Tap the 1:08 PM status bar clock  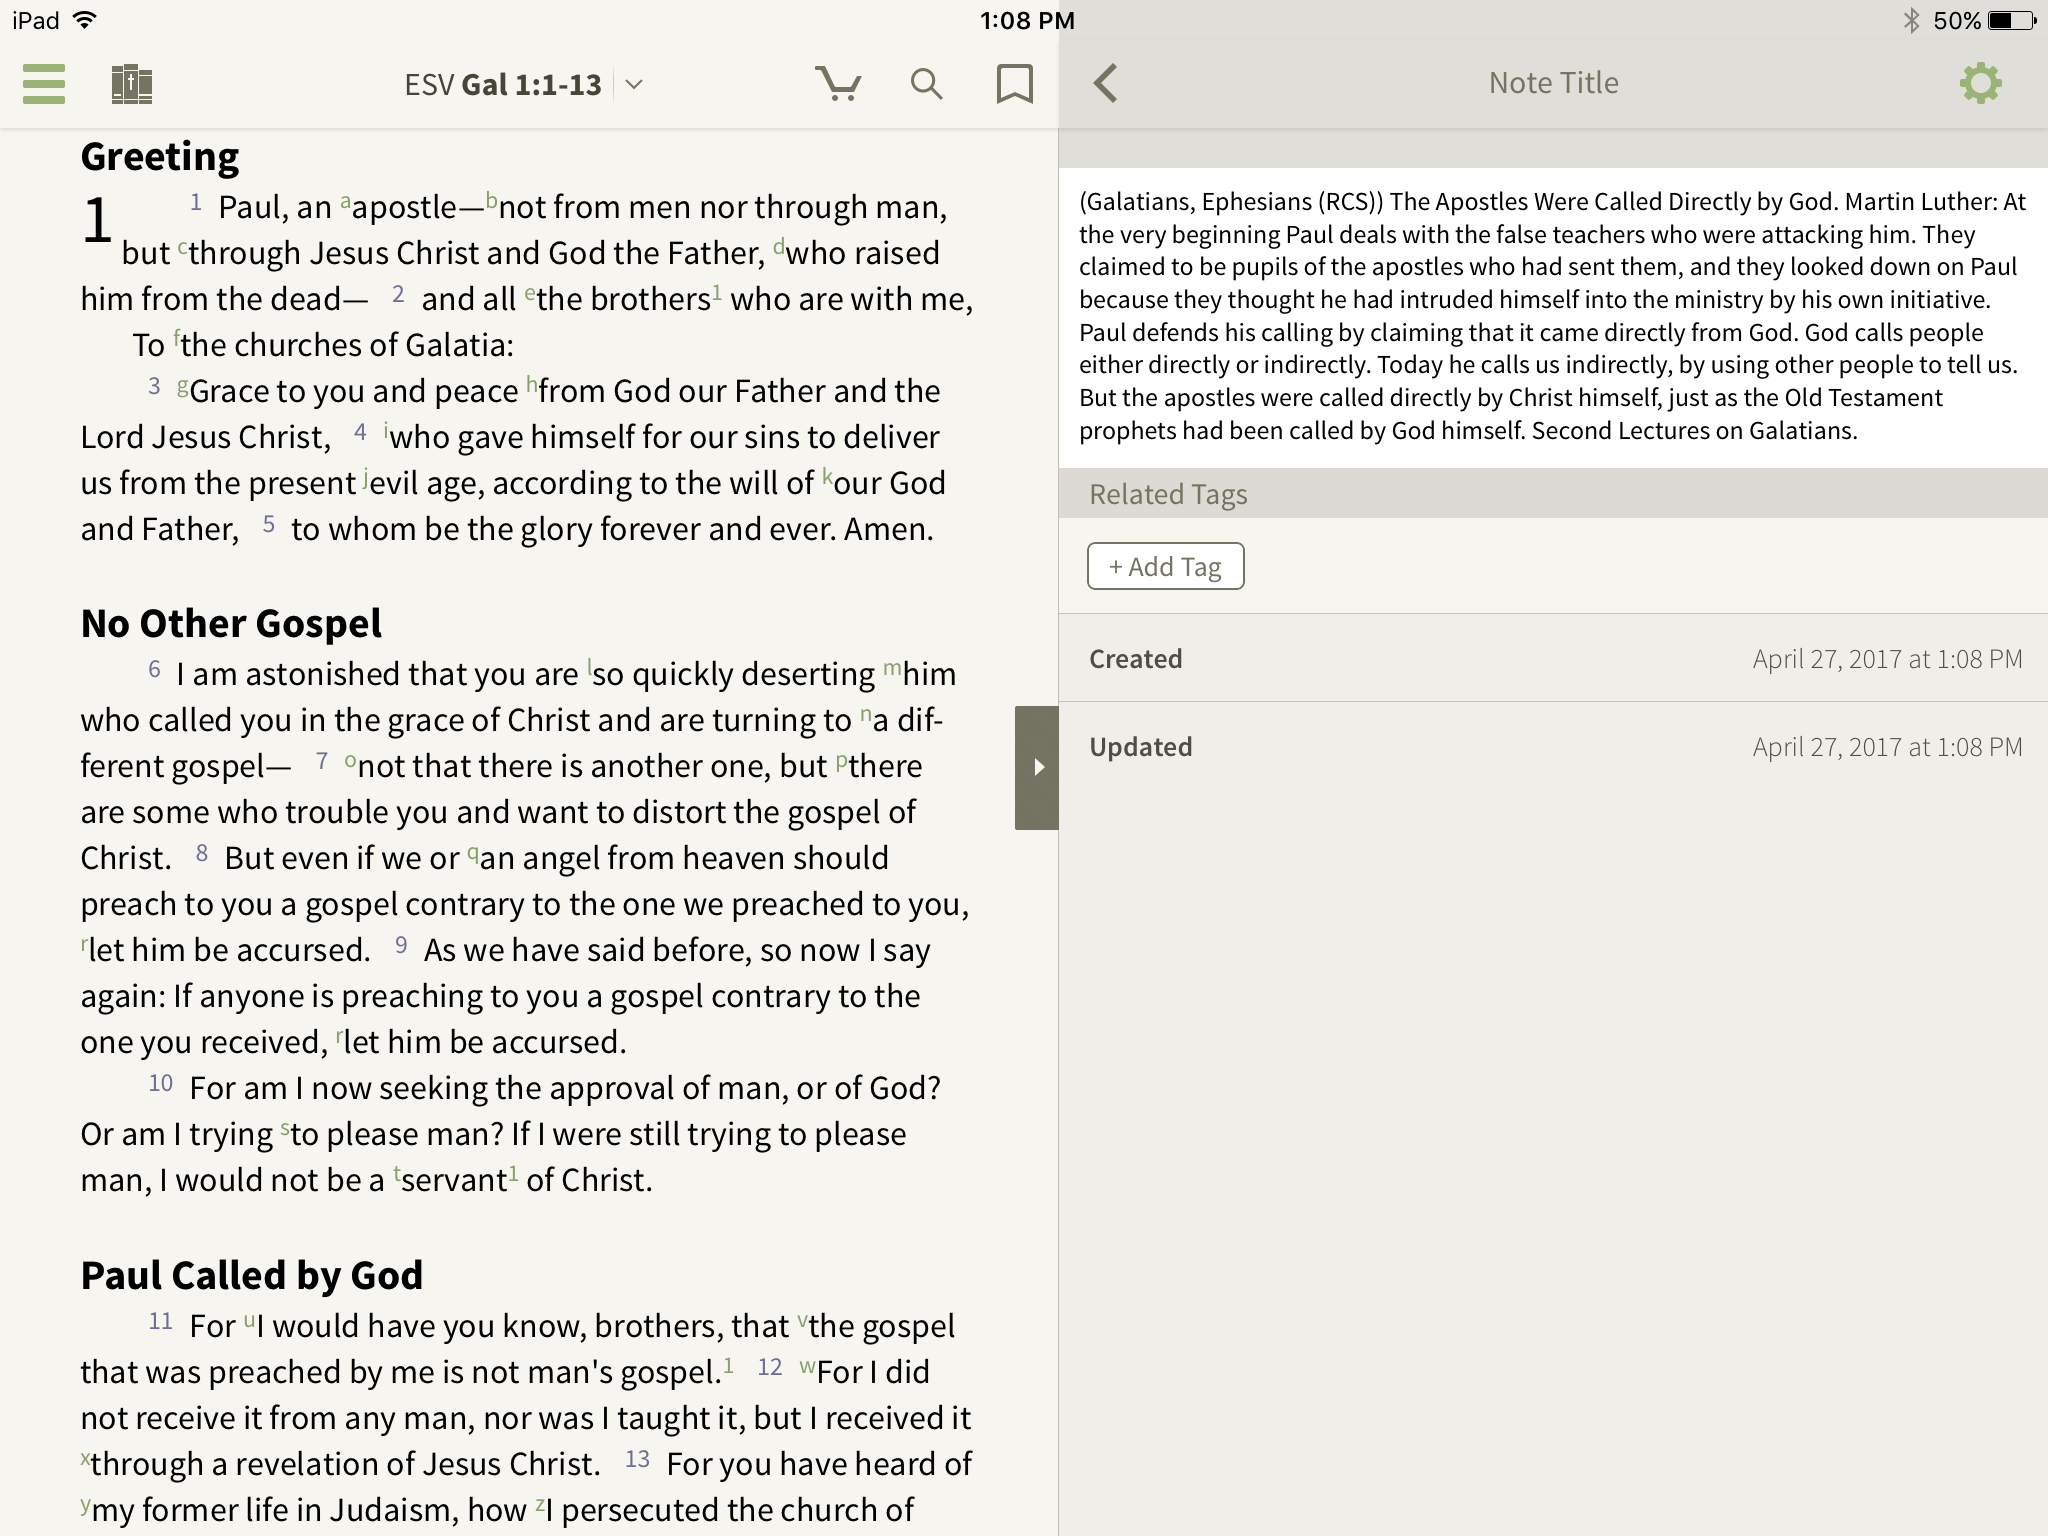(1027, 20)
